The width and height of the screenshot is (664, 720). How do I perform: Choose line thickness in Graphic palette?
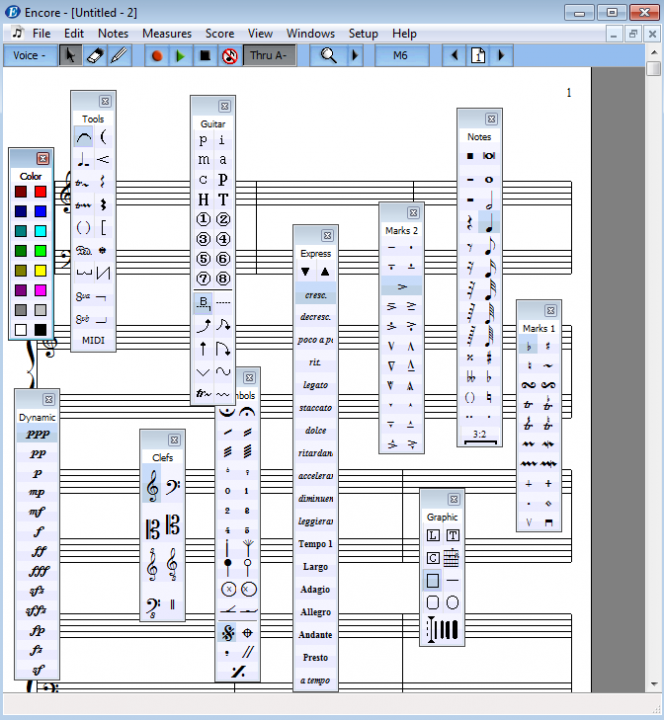click(443, 629)
